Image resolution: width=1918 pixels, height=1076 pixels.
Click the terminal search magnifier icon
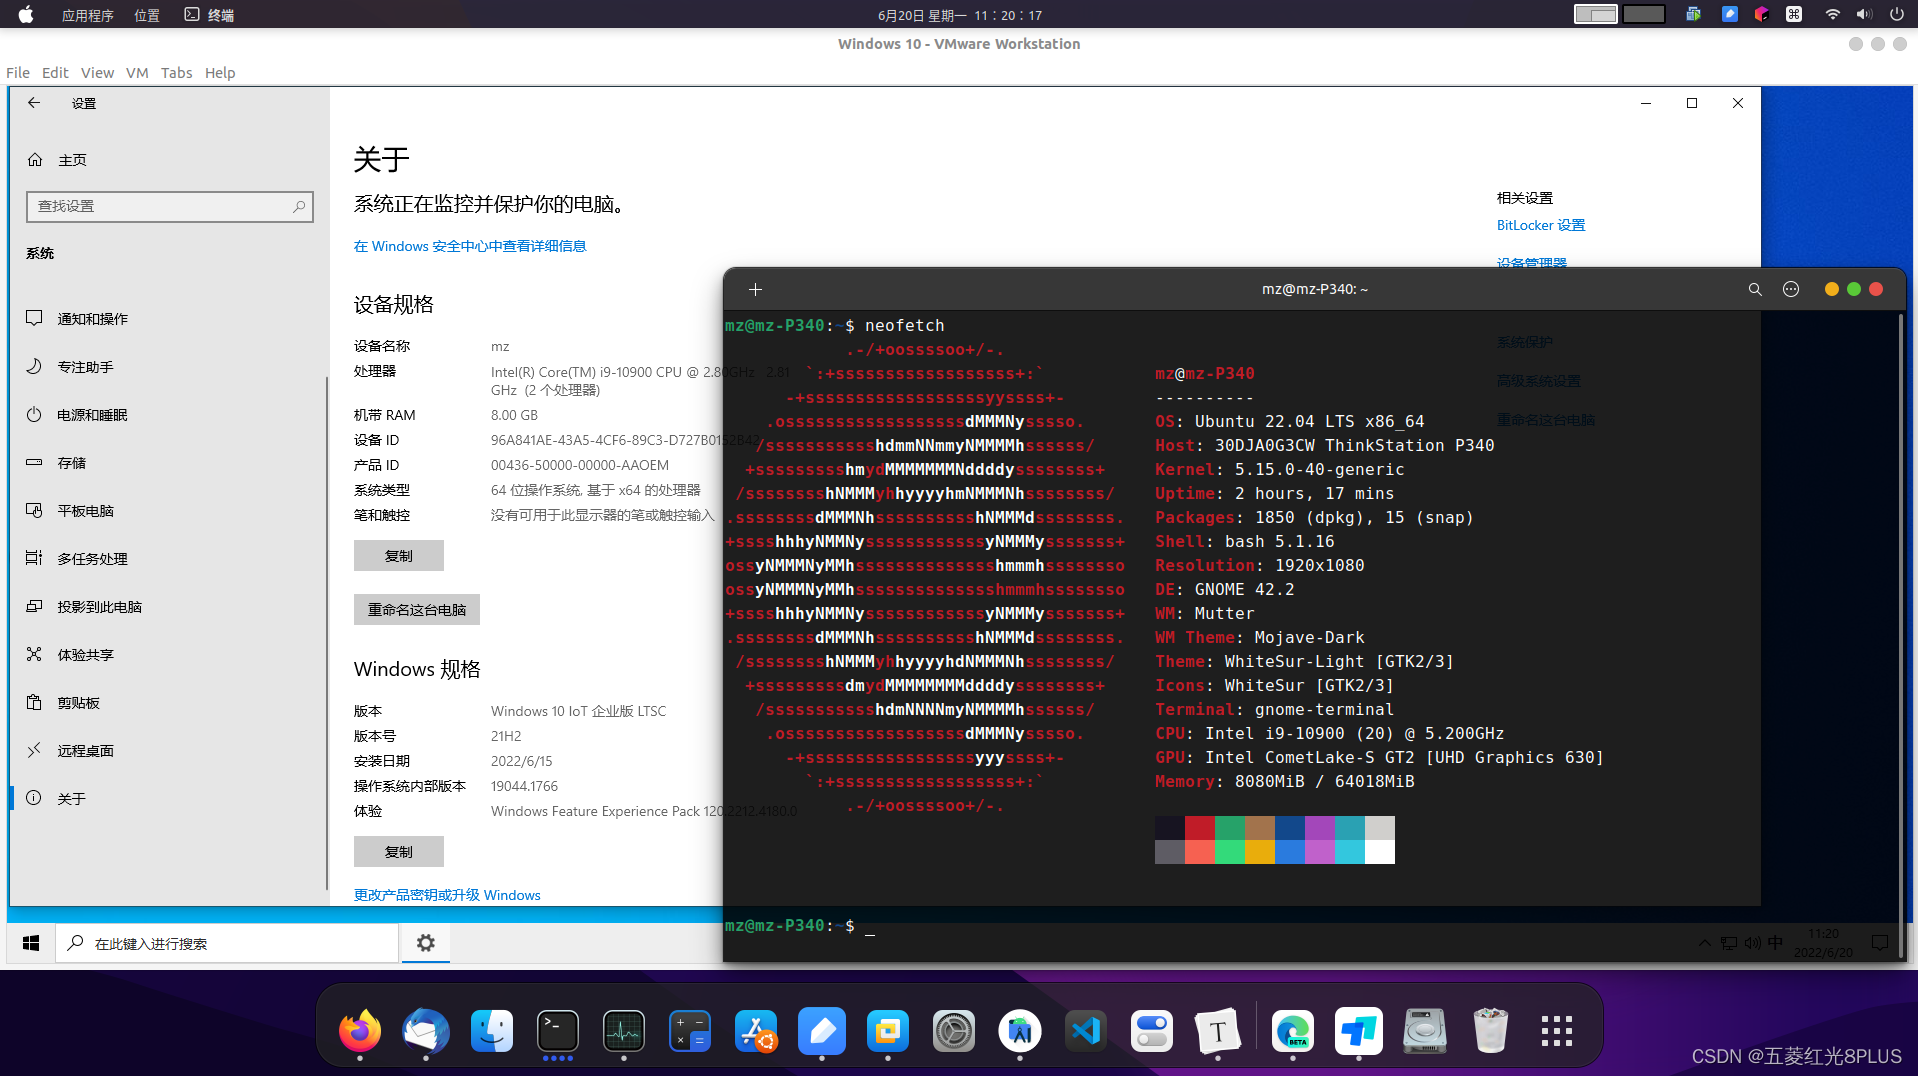pyautogui.click(x=1754, y=289)
